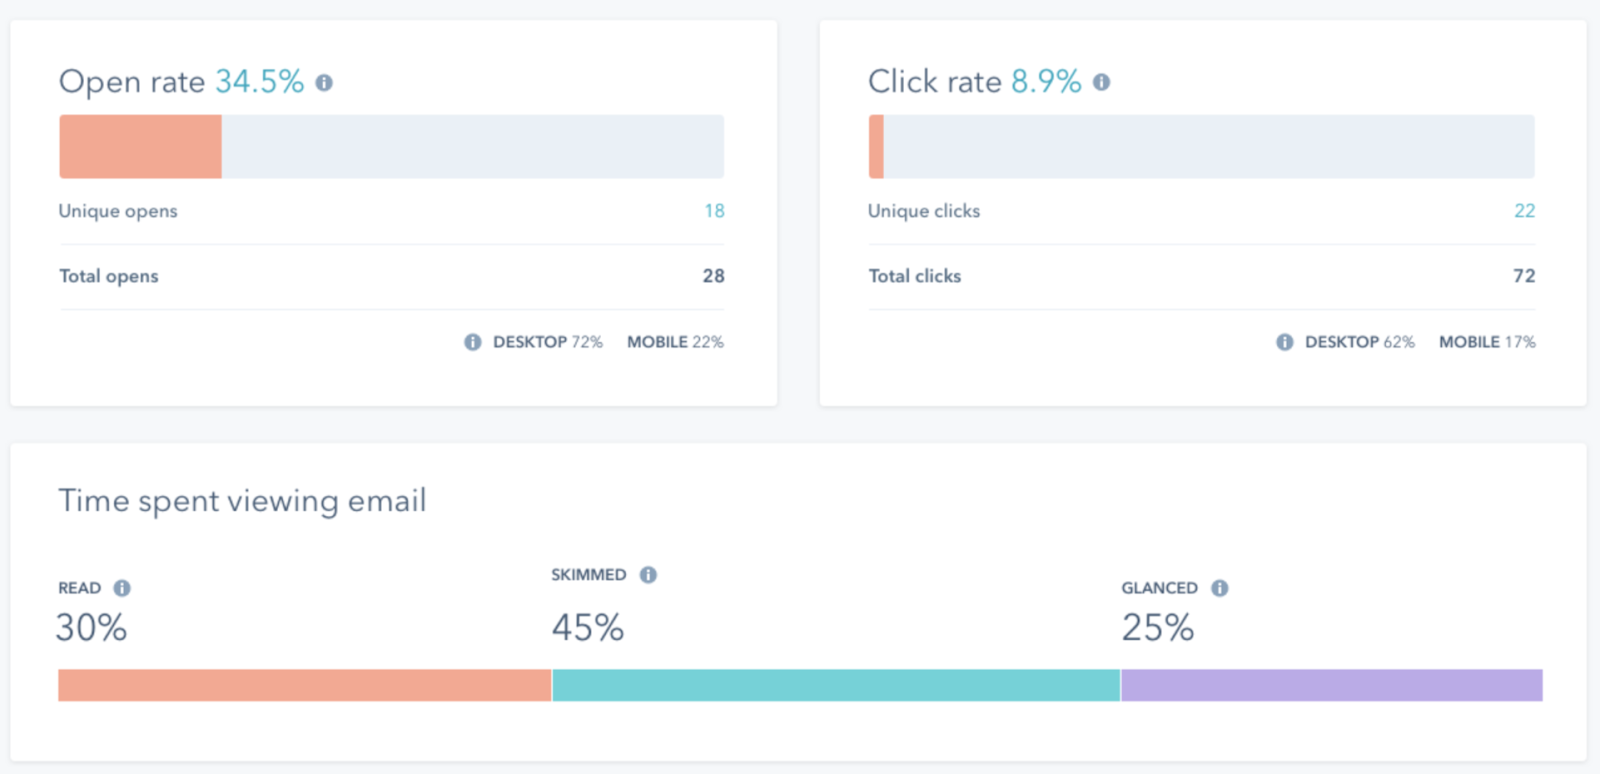The image size is (1600, 774).
Task: Click the Total opens value 28
Action: coord(713,276)
